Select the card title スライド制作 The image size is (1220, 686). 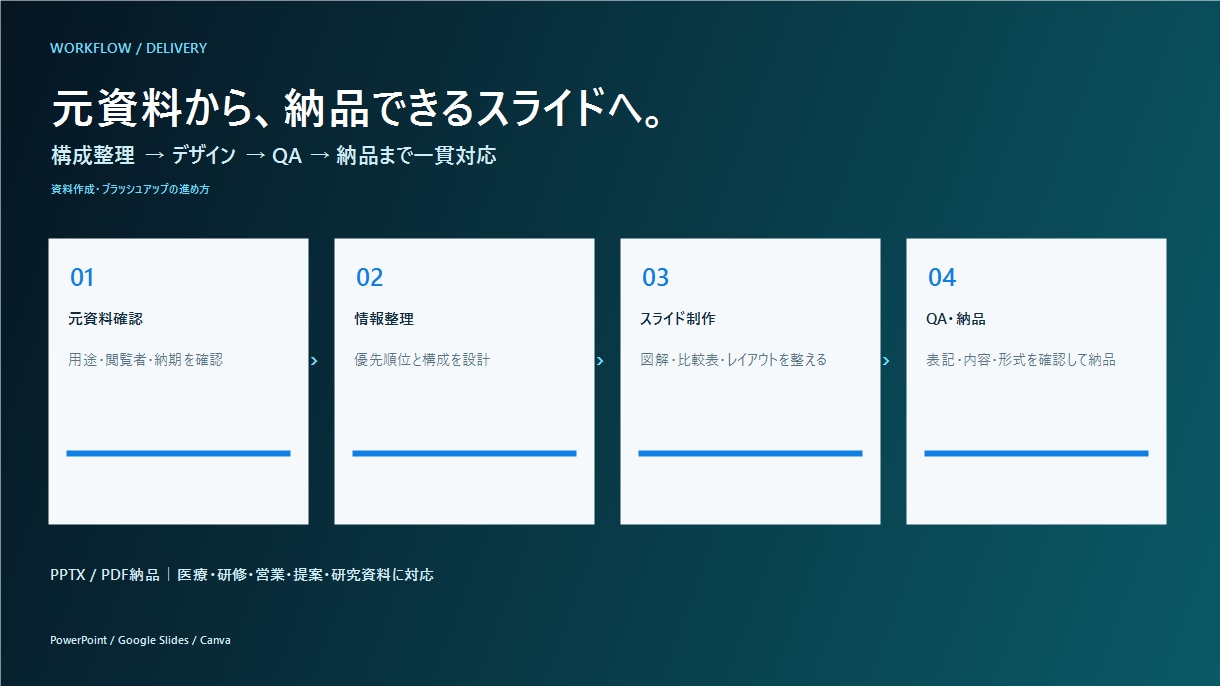coord(678,319)
